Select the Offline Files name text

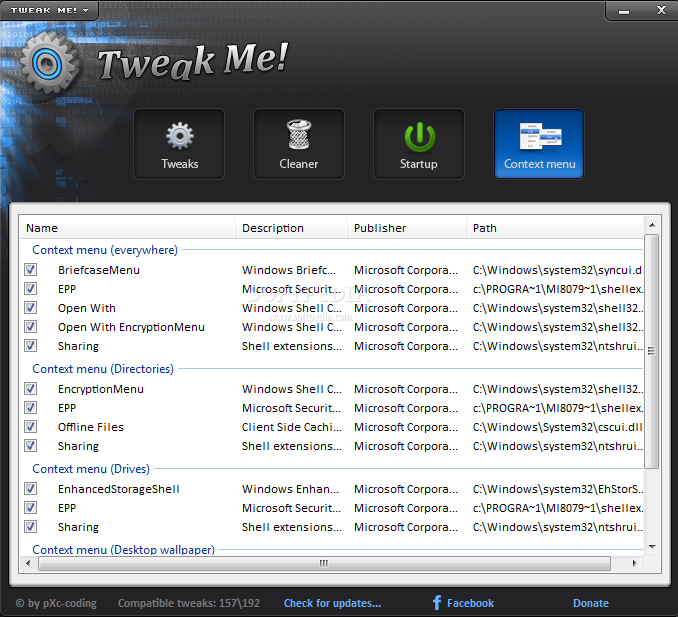pos(91,427)
